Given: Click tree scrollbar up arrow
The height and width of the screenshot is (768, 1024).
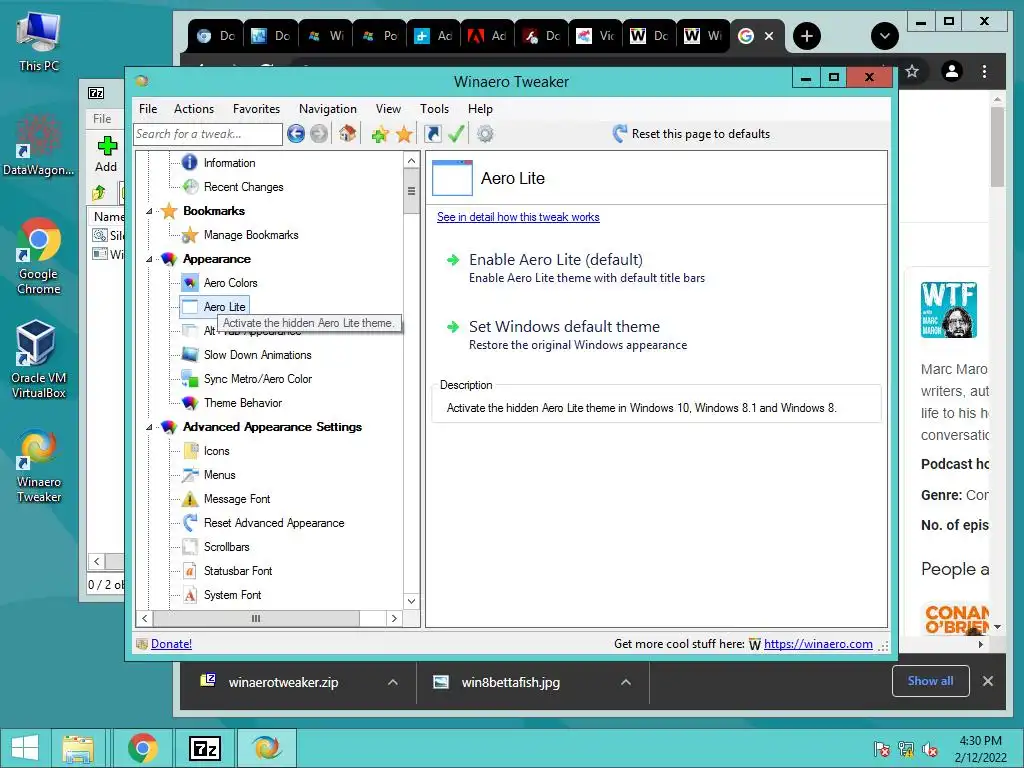Looking at the screenshot, I should coord(411,161).
